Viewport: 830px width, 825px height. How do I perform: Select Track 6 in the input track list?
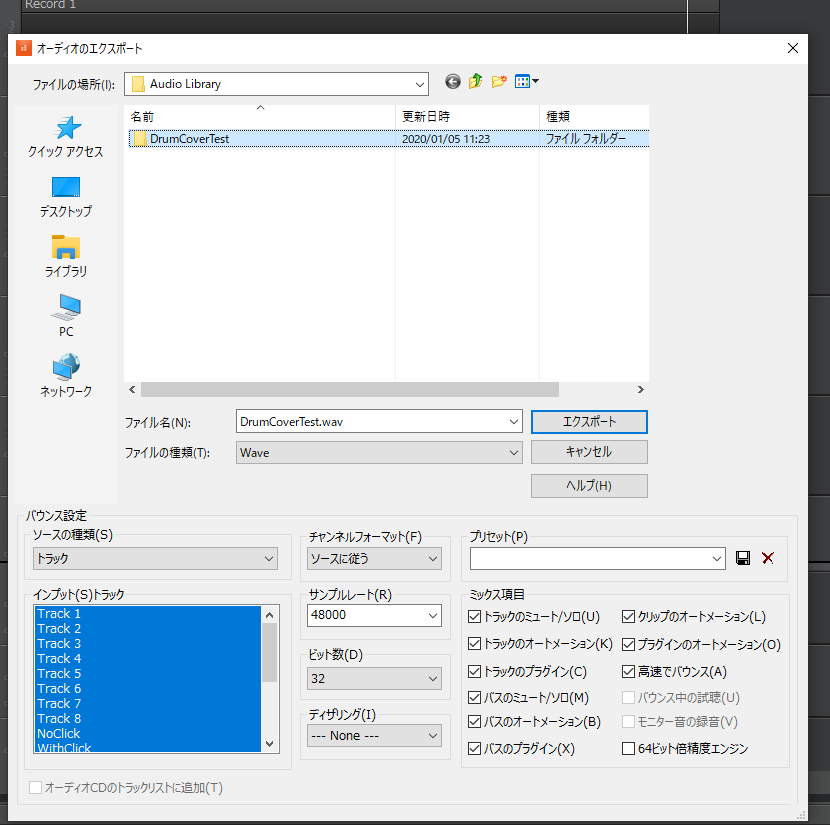coord(148,688)
